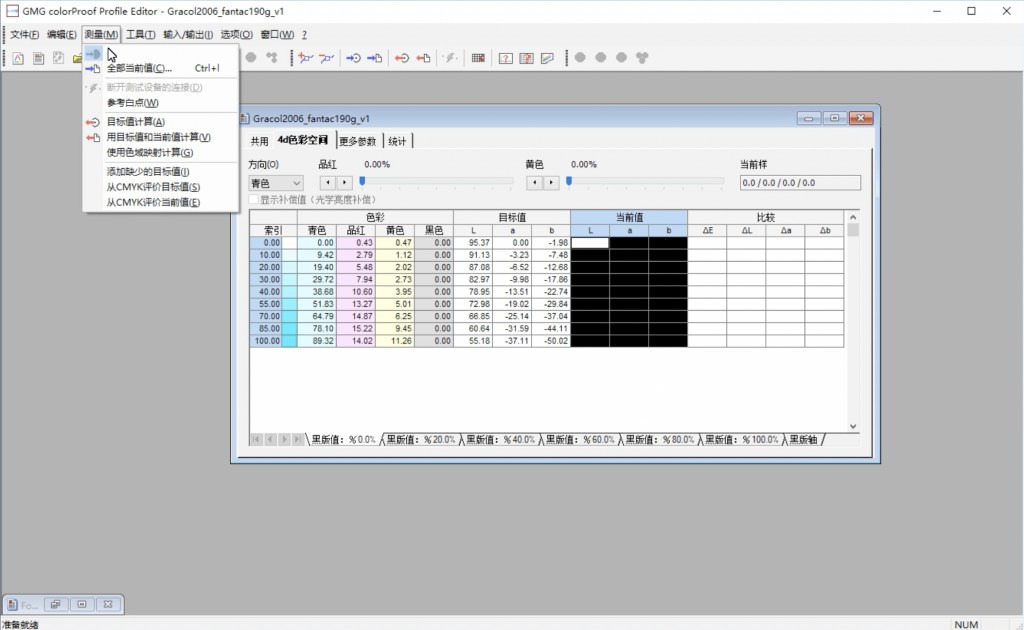Click the question mark help toolbar icon

coord(505,58)
